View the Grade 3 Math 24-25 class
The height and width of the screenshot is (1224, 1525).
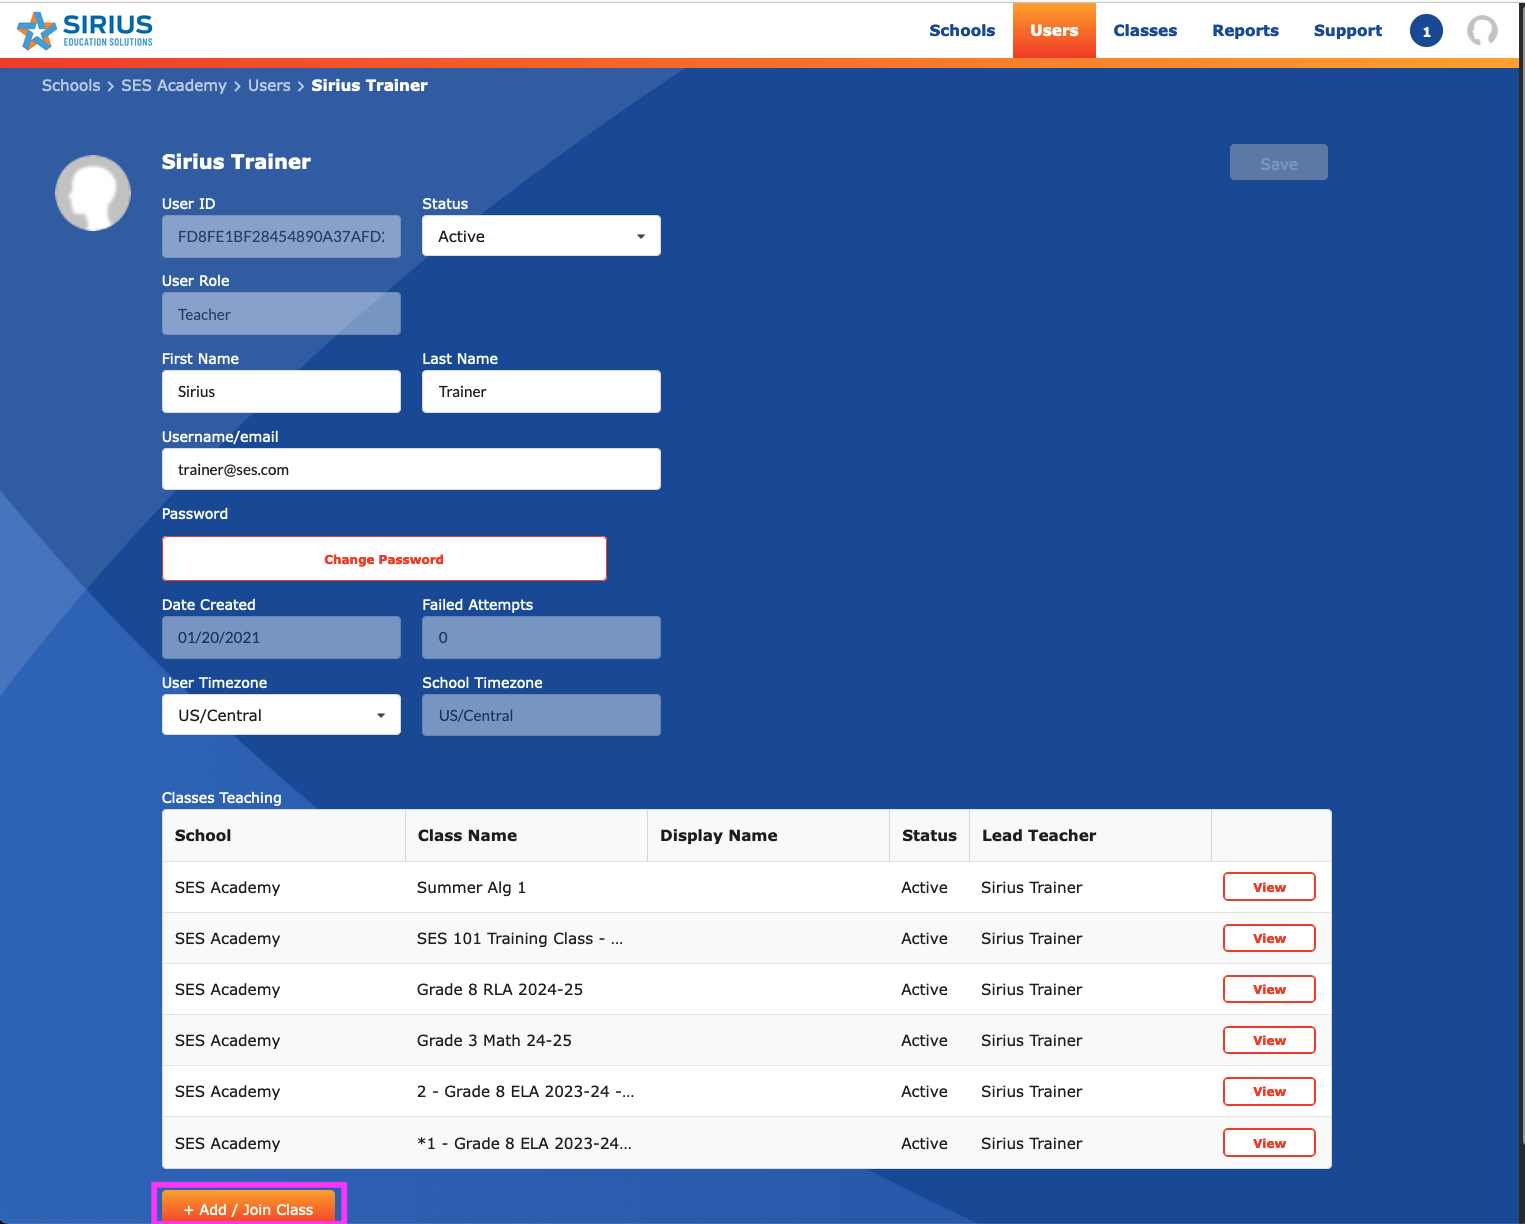(1269, 1040)
